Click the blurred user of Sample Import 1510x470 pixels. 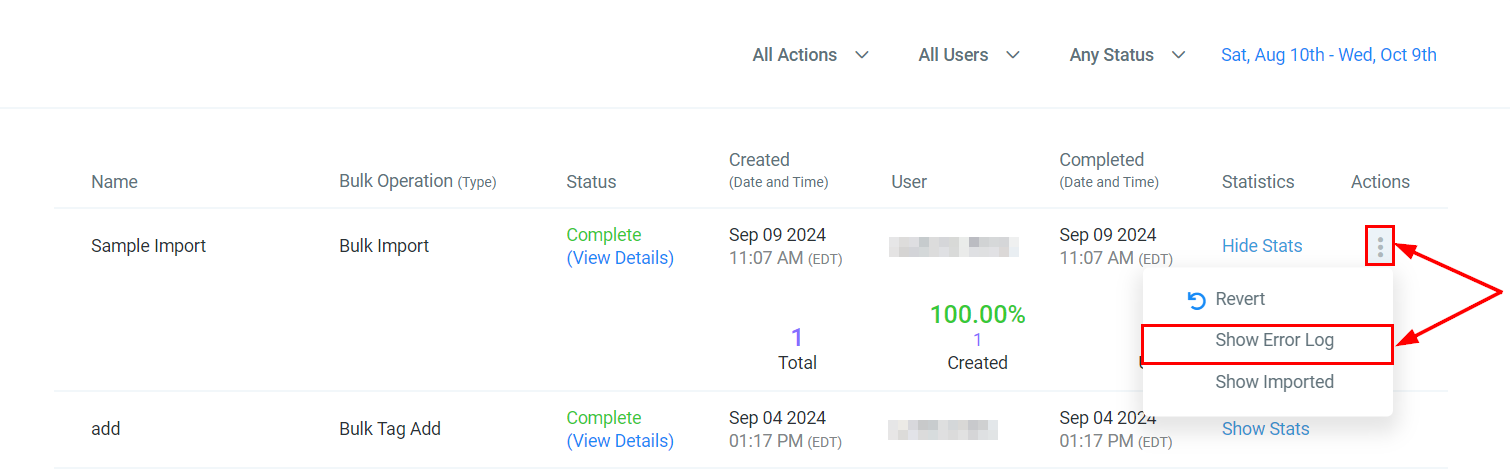[953, 247]
